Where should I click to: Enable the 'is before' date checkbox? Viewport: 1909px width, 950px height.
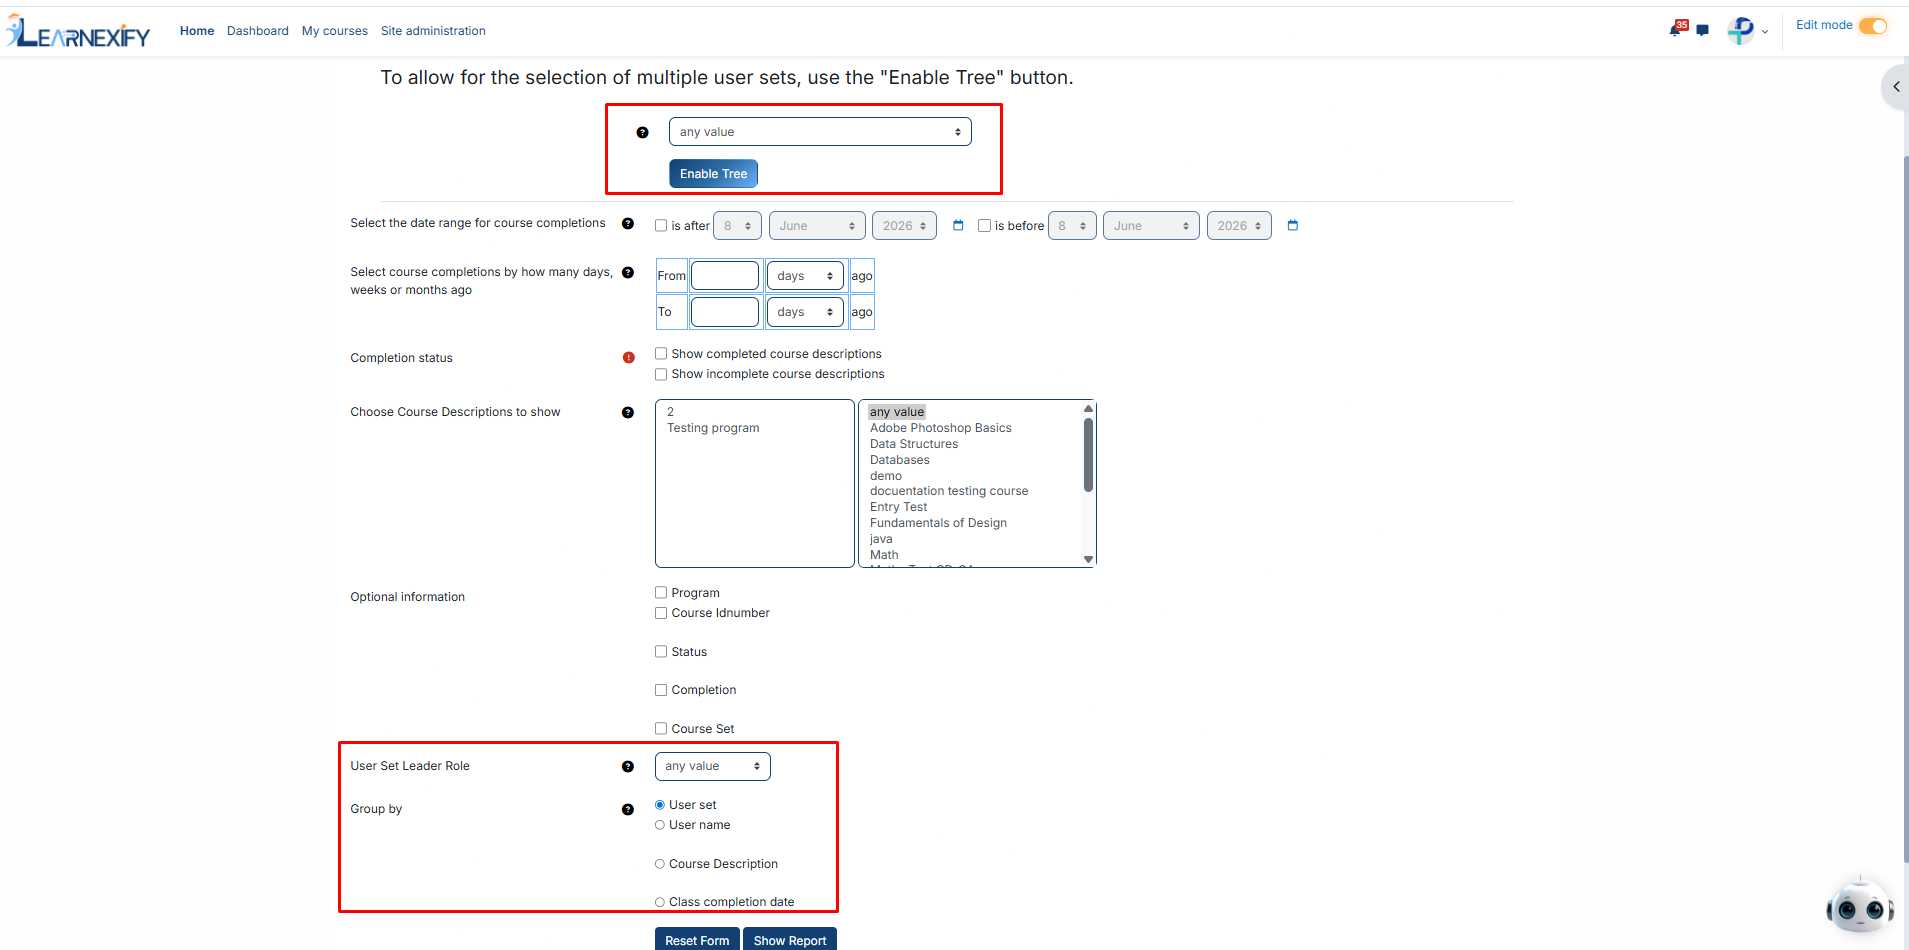coord(984,226)
